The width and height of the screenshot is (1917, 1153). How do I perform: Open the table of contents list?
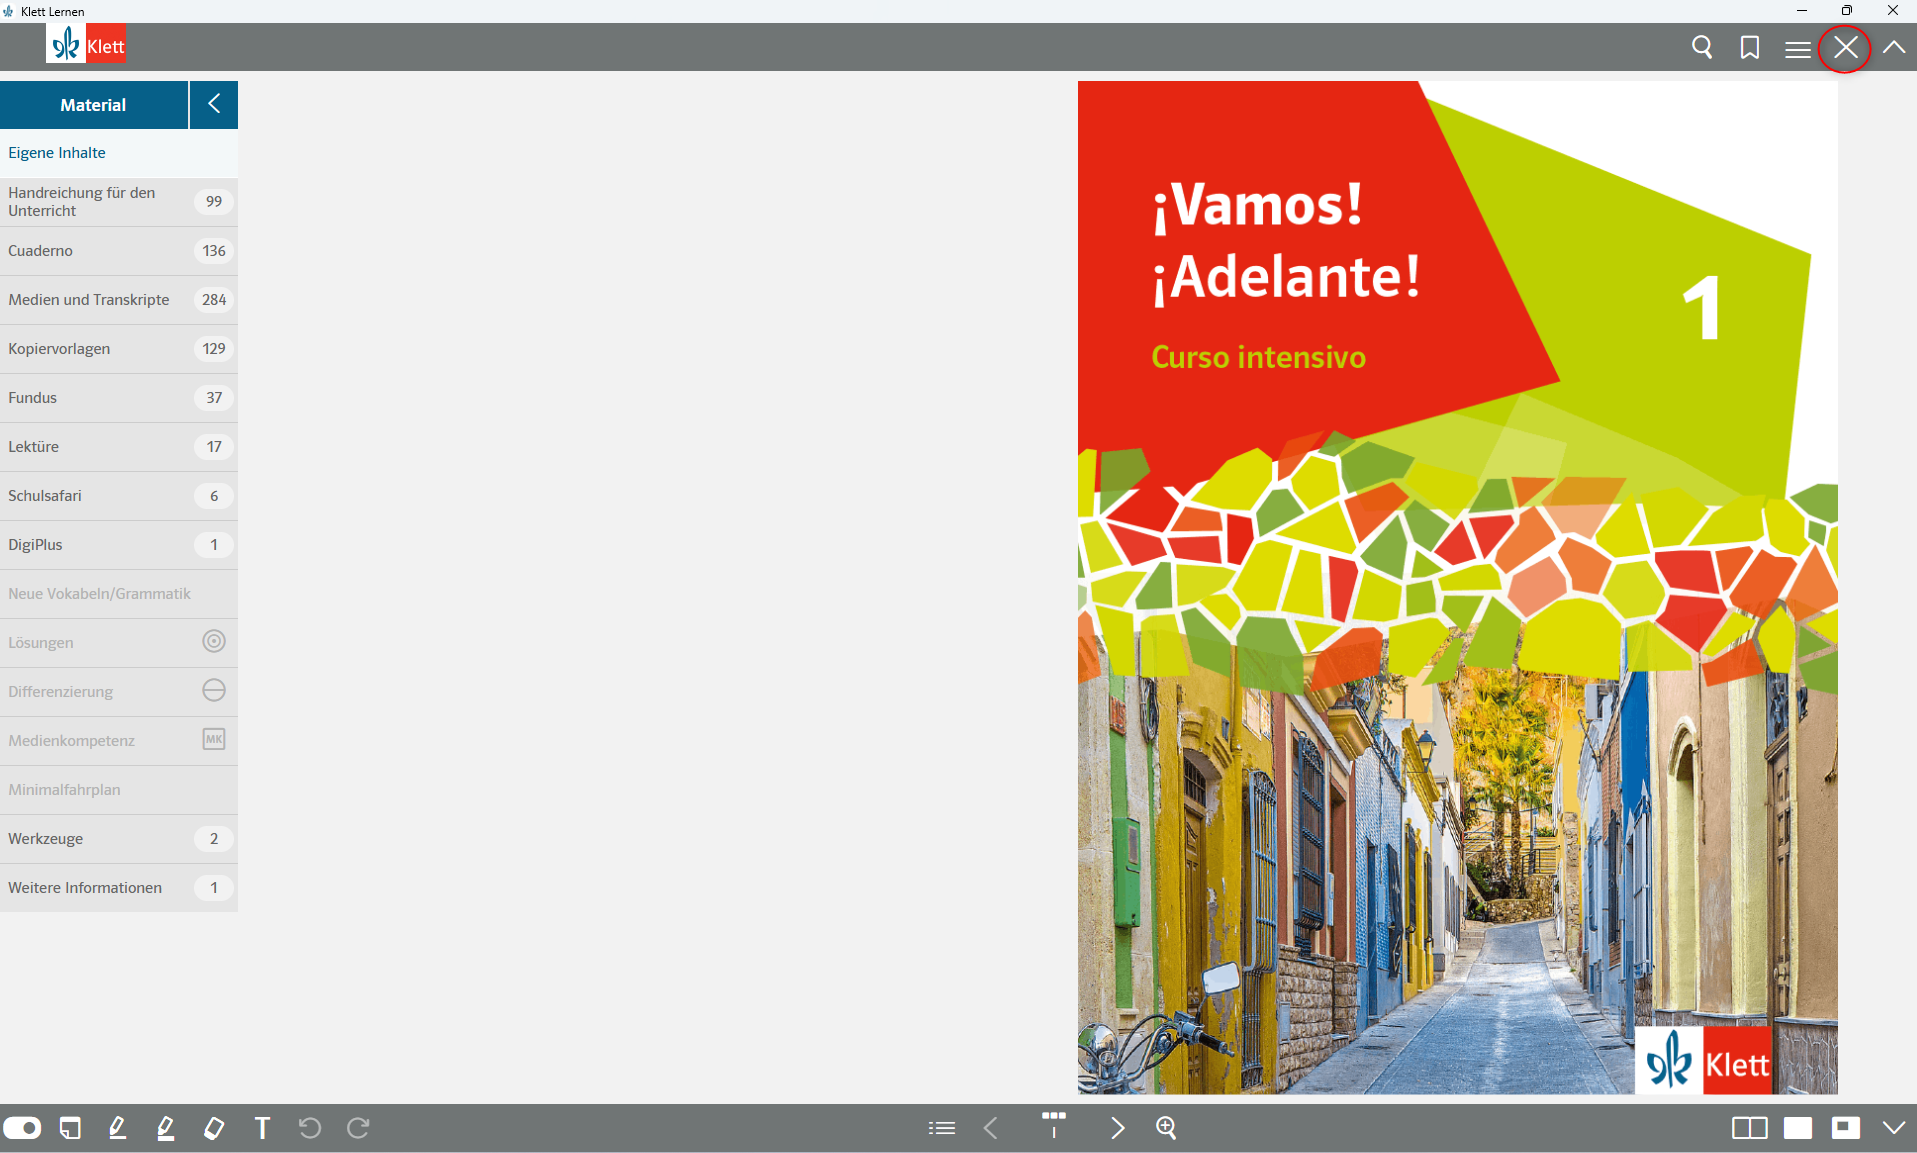pyautogui.click(x=942, y=1128)
